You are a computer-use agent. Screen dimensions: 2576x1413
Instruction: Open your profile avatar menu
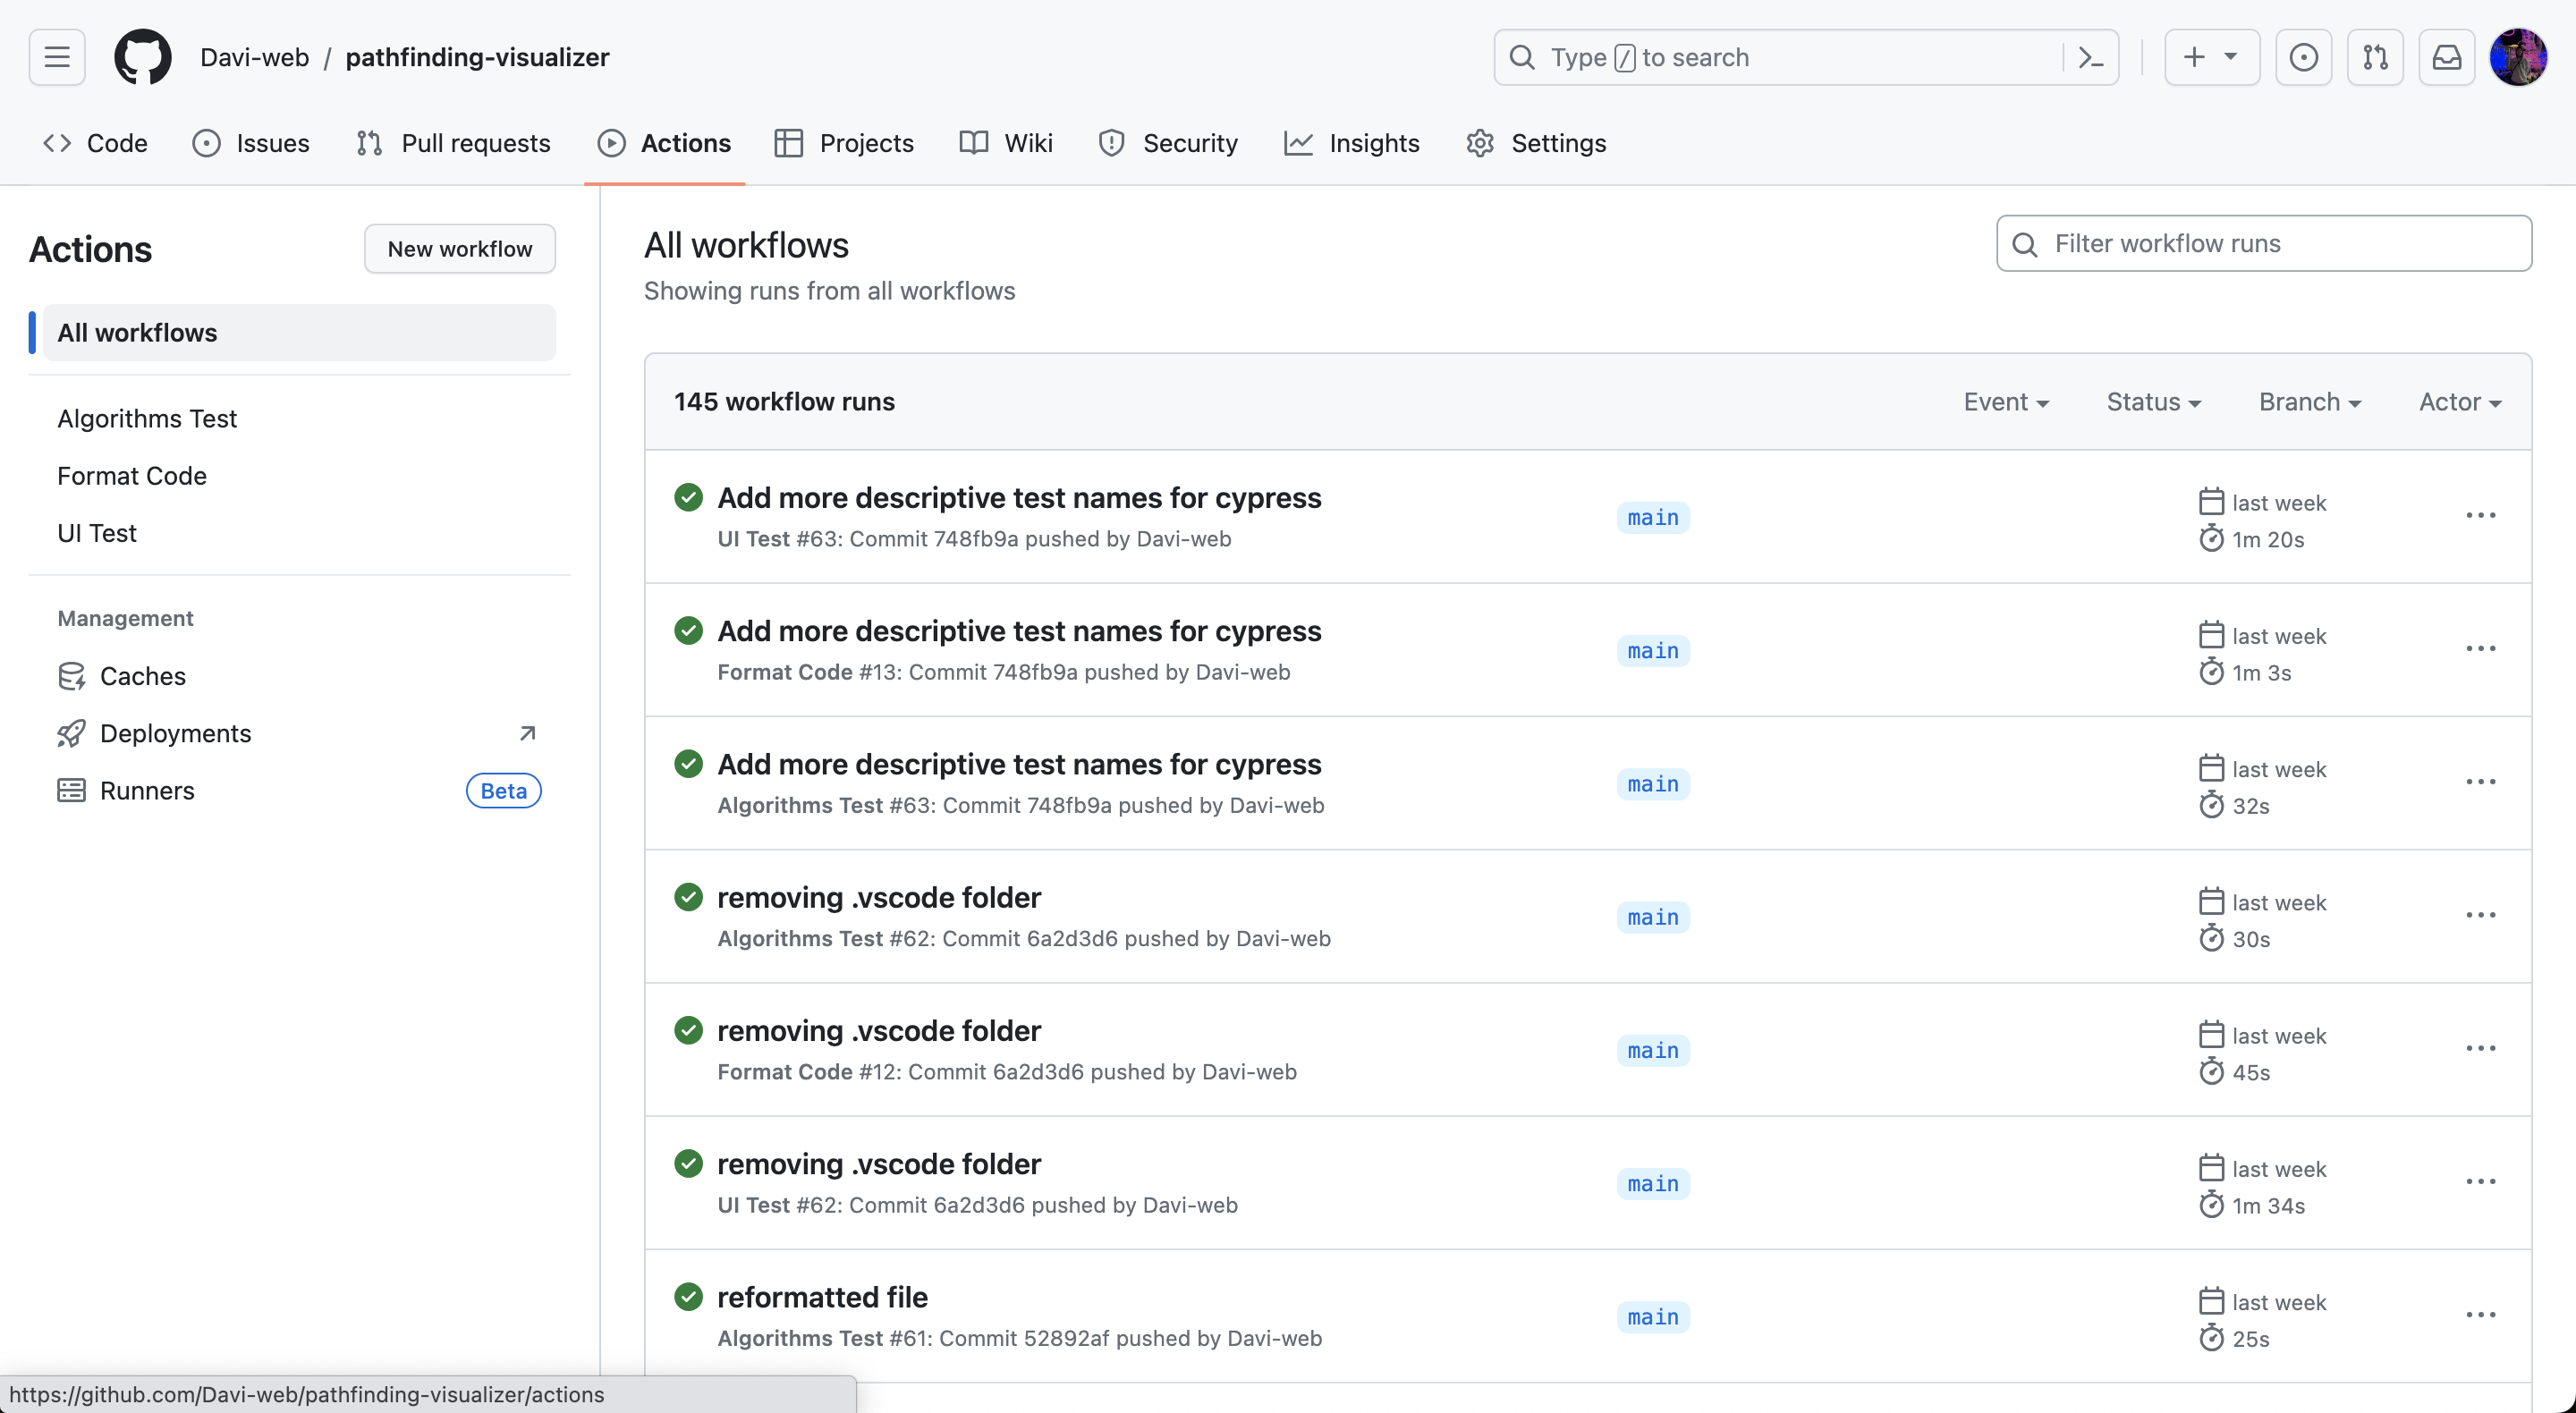pyautogui.click(x=2518, y=57)
